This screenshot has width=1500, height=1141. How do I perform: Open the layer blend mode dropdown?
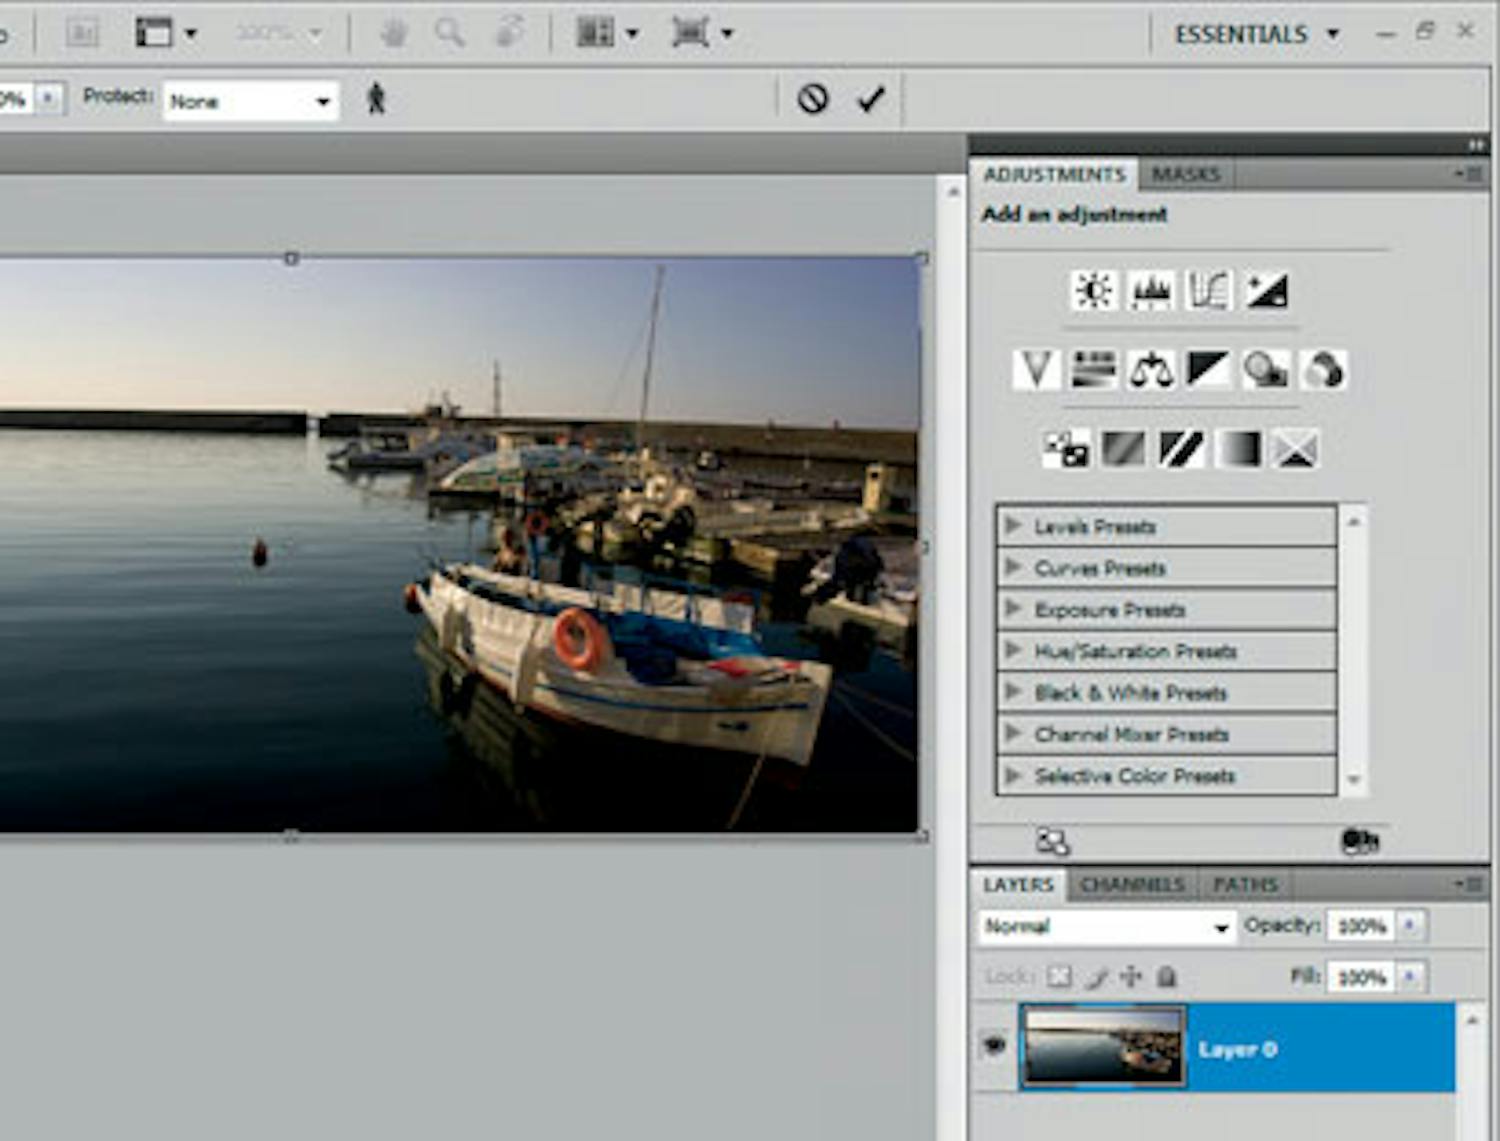[x=1105, y=927]
